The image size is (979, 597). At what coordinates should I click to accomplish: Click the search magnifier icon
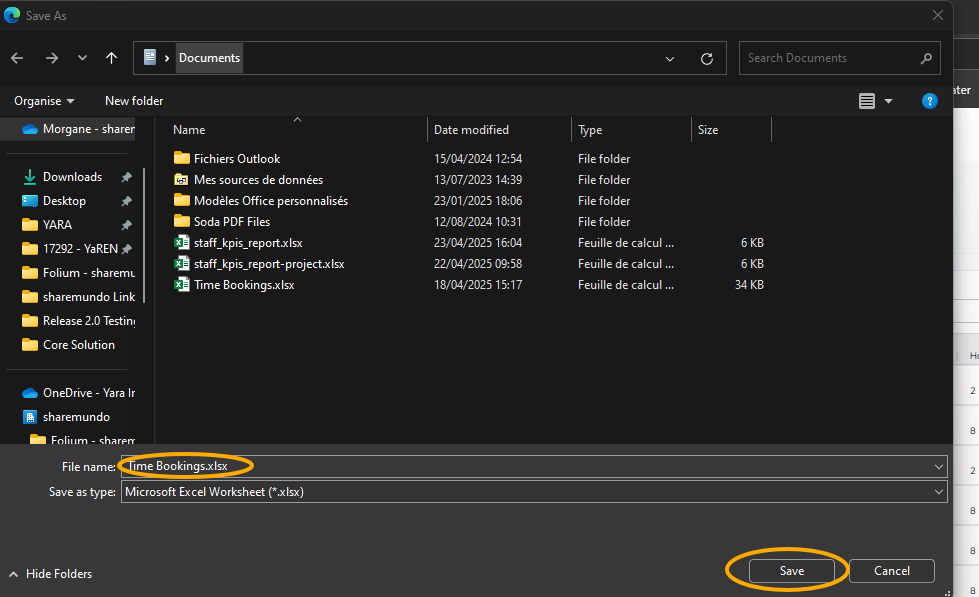926,58
